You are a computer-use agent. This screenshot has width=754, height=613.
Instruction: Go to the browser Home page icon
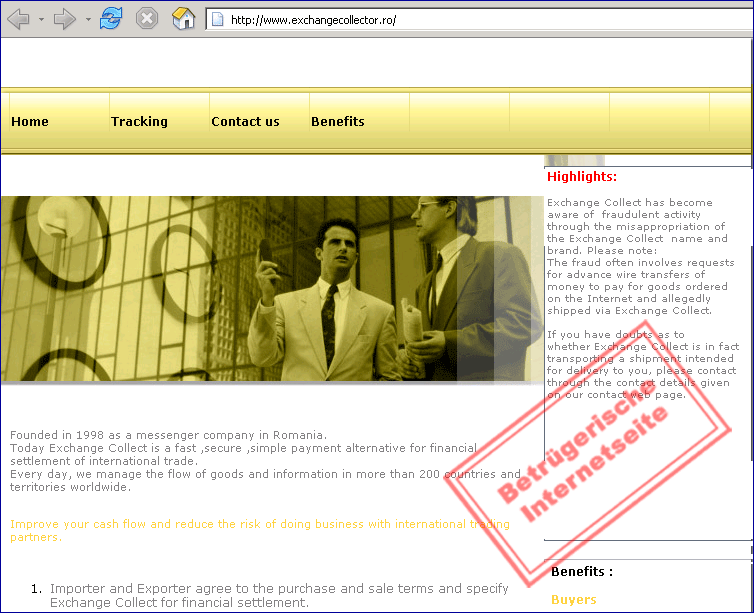pyautogui.click(x=183, y=19)
